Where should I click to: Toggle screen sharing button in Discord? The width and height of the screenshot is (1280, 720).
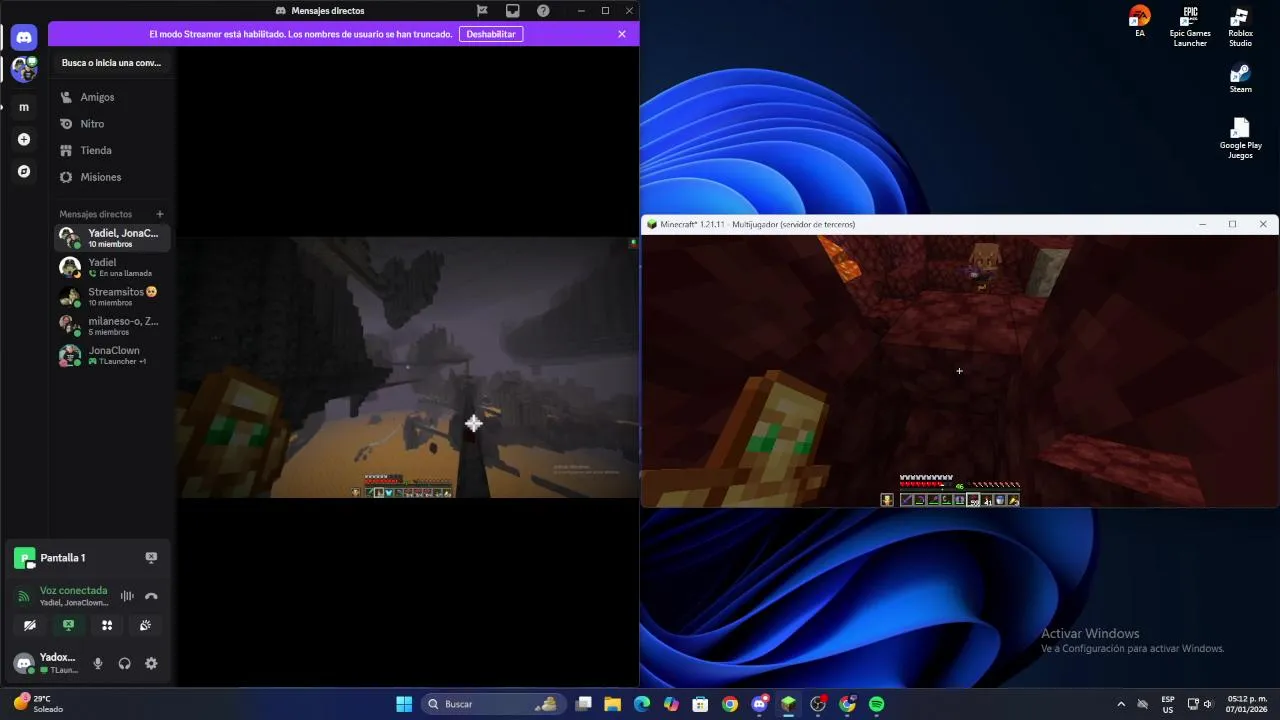pyautogui.click(x=68, y=626)
